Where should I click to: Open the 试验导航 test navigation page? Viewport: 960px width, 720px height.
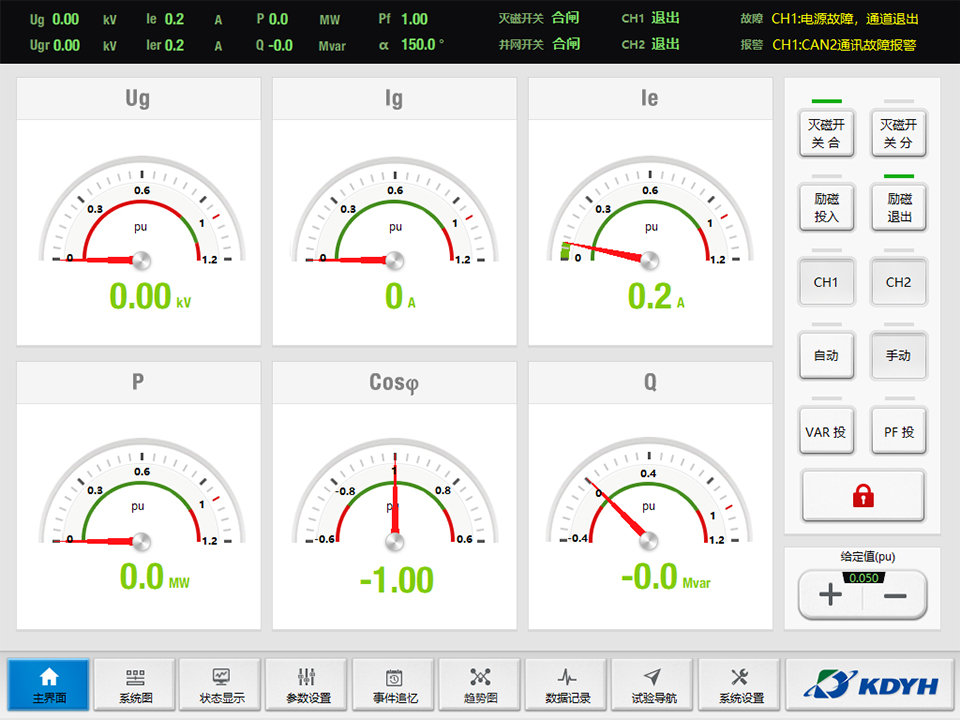[x=652, y=685]
